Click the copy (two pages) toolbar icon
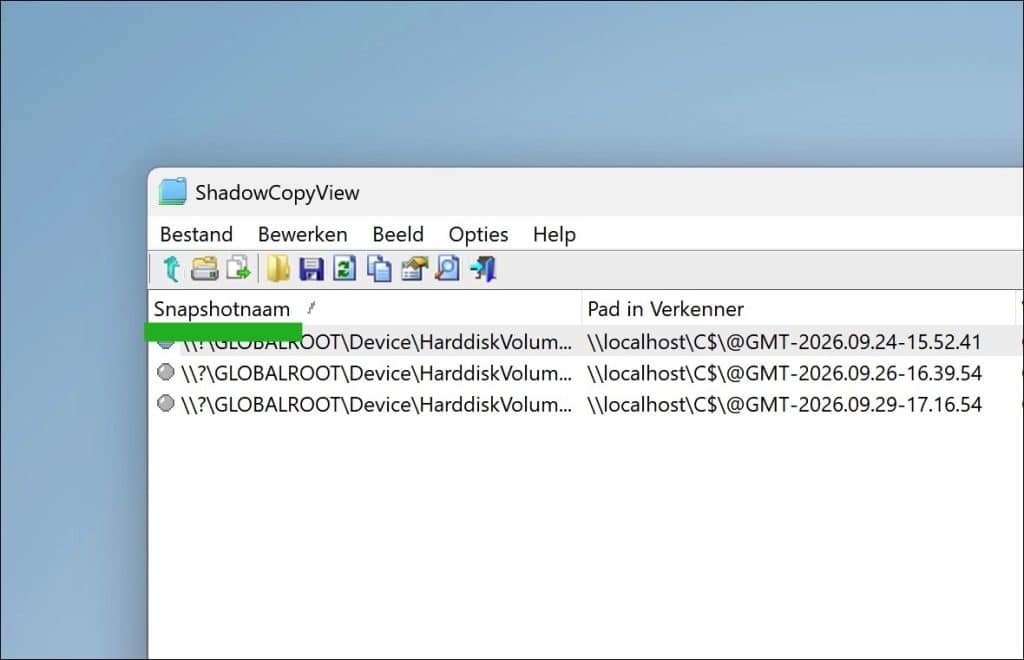 [379, 268]
